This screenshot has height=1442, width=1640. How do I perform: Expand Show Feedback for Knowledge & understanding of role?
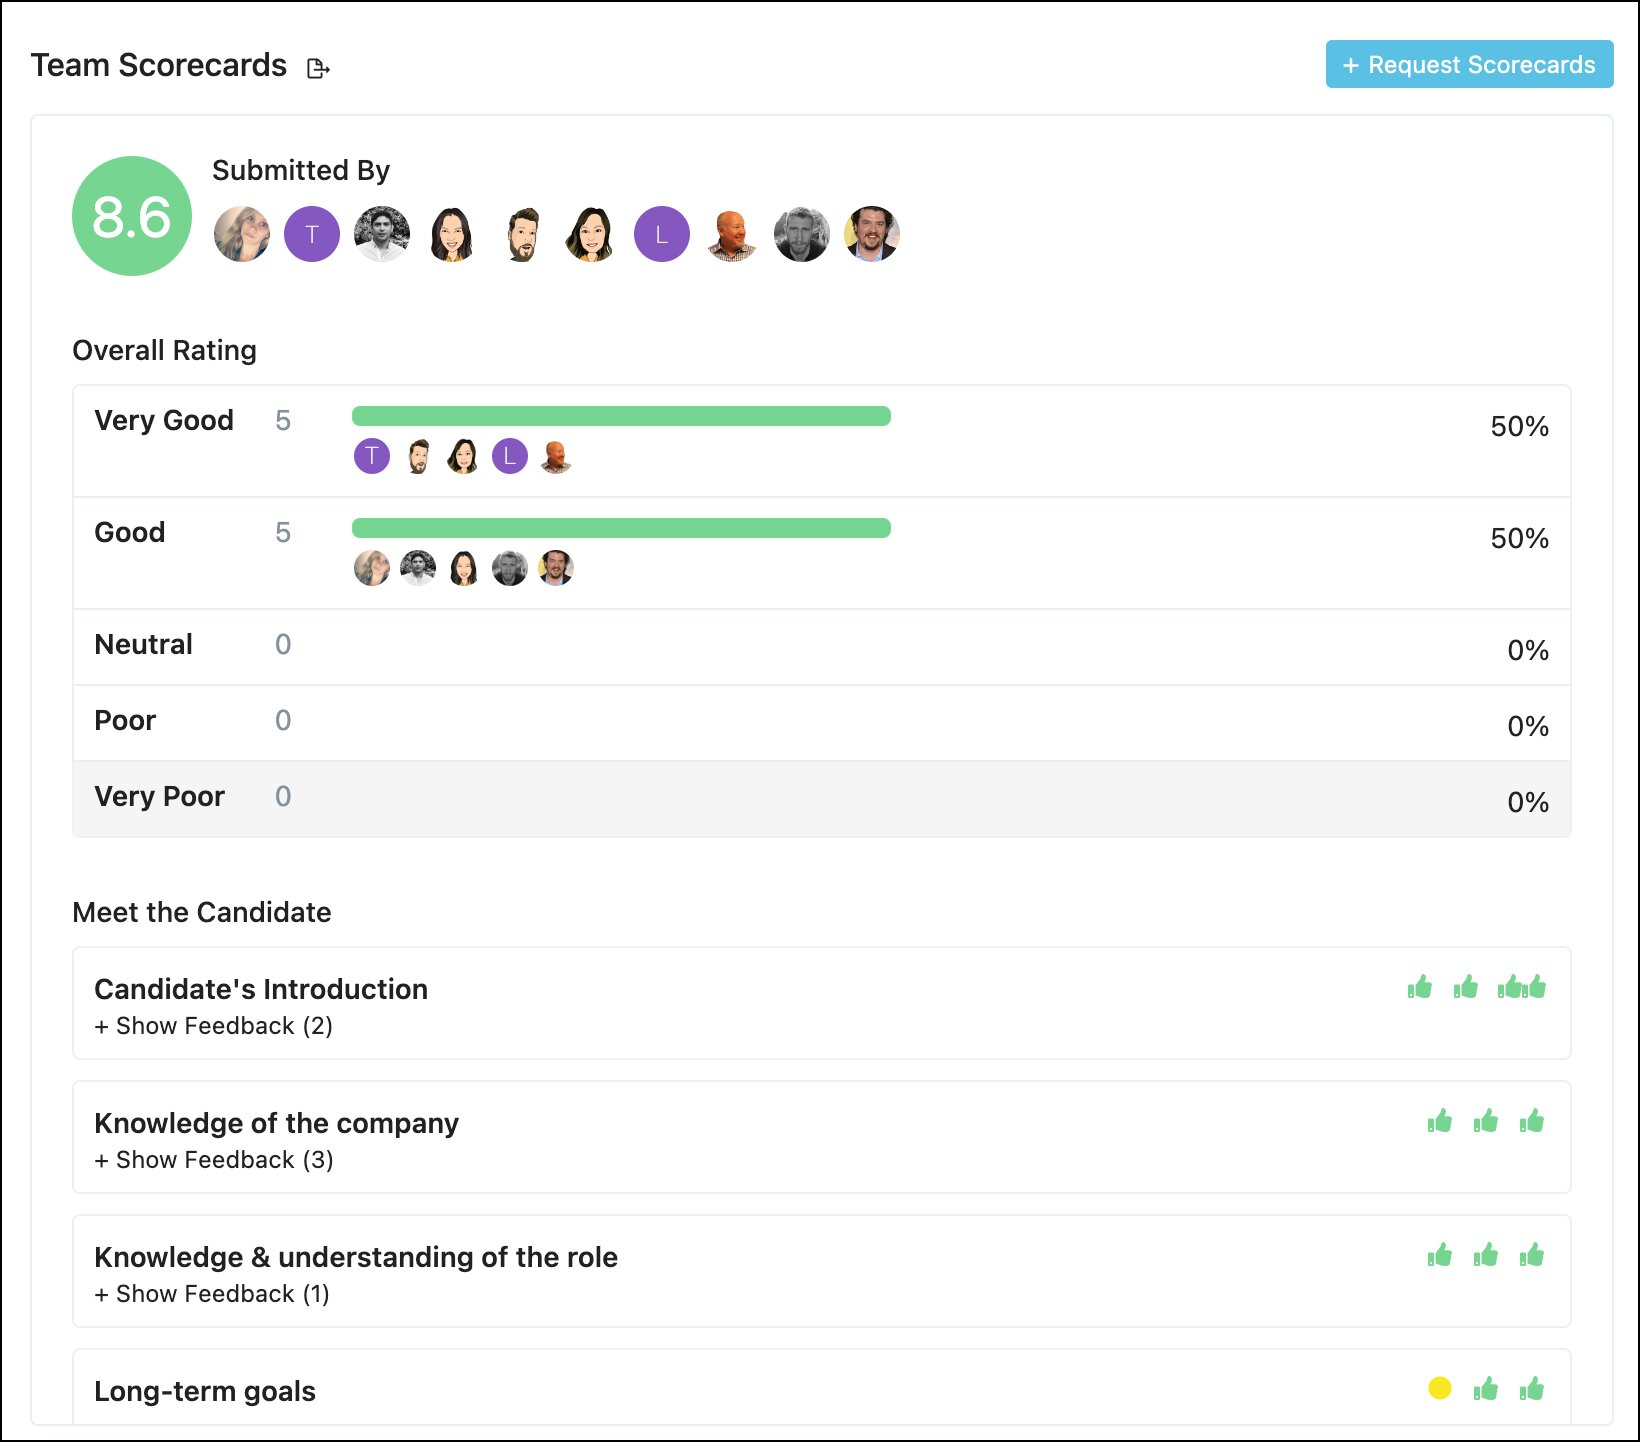tap(211, 1294)
